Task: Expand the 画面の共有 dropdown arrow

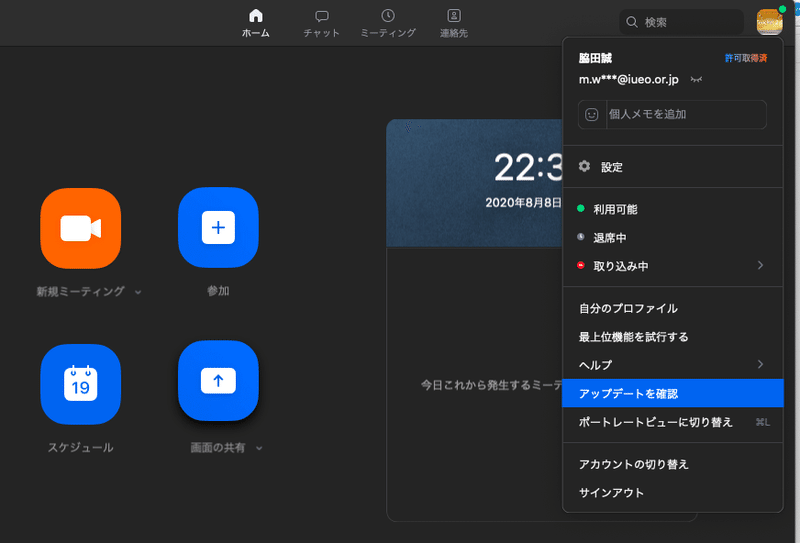Action: (259, 448)
